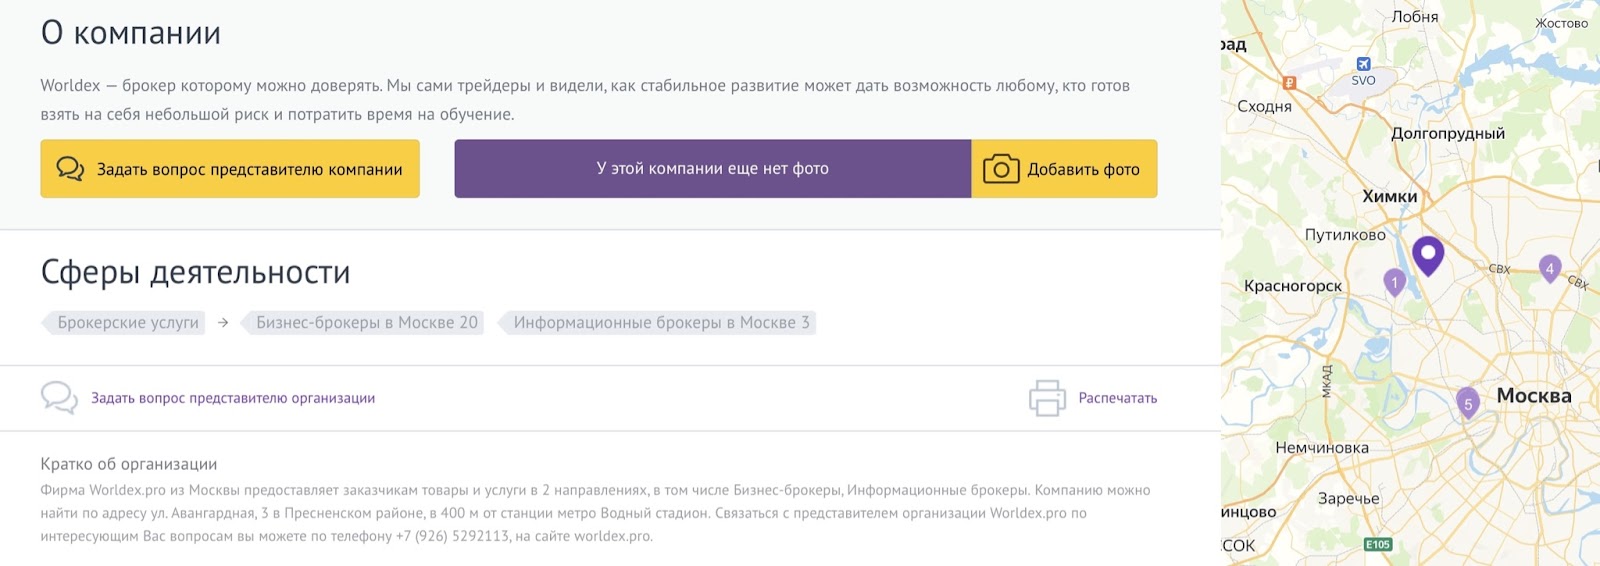This screenshot has width=1600, height=566.
Task: Click the Сферы деятельности heading
Action: pos(196,272)
